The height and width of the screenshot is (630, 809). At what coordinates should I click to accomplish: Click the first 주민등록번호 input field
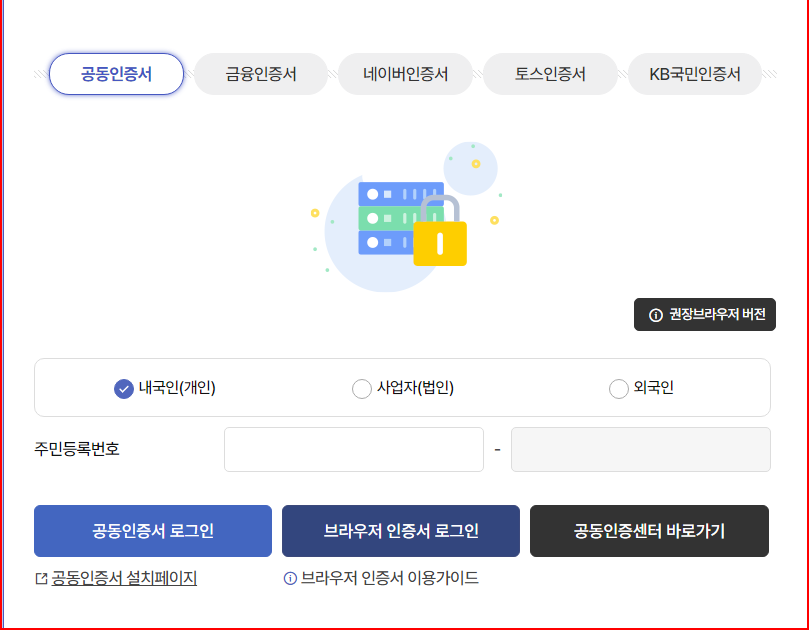point(354,449)
